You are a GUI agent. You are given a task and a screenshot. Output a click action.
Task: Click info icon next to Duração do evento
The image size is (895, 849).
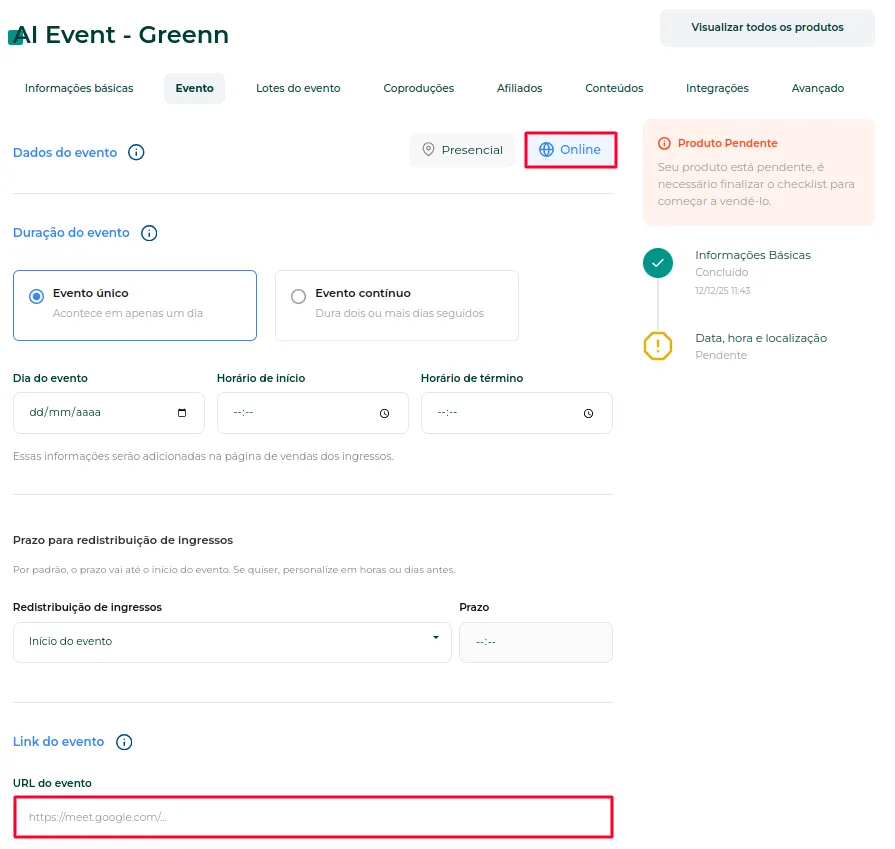pyautogui.click(x=149, y=233)
